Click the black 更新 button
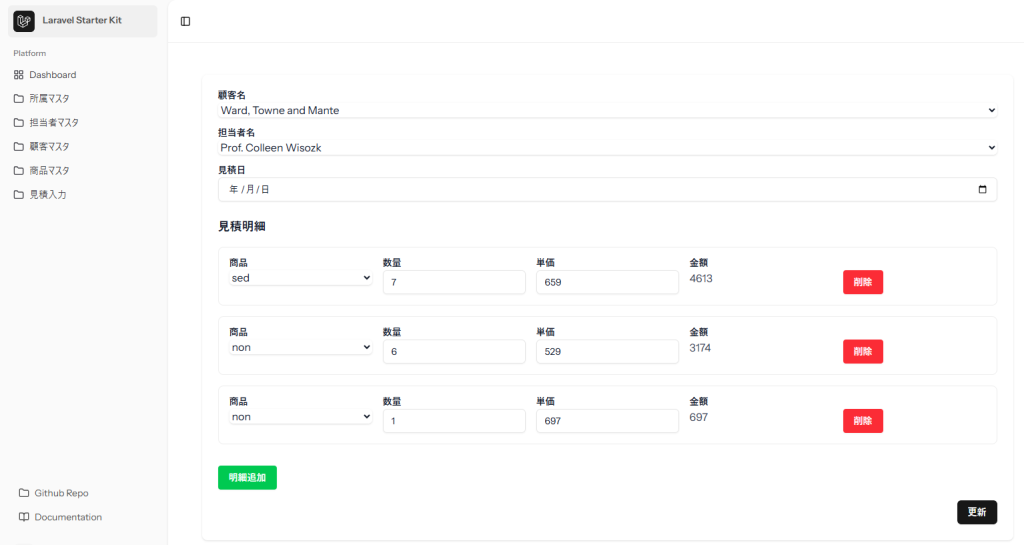Image resolution: width=1024 pixels, height=545 pixels. click(x=976, y=512)
